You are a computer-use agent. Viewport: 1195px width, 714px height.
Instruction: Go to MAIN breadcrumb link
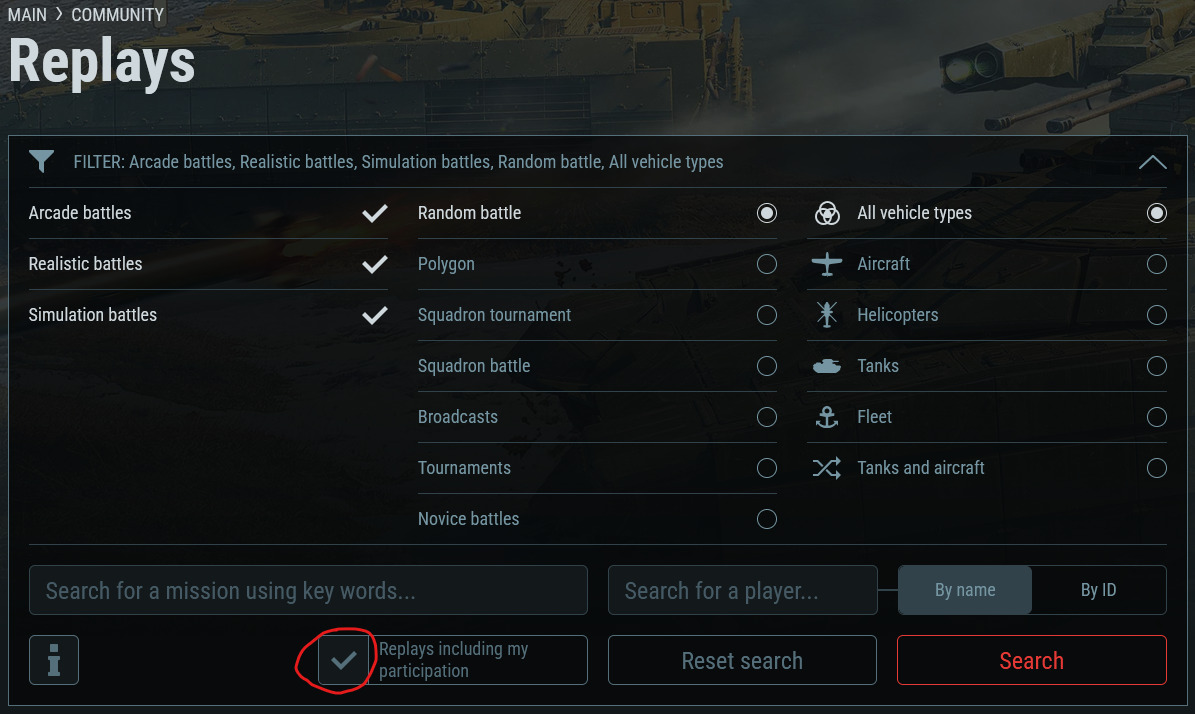point(28,15)
